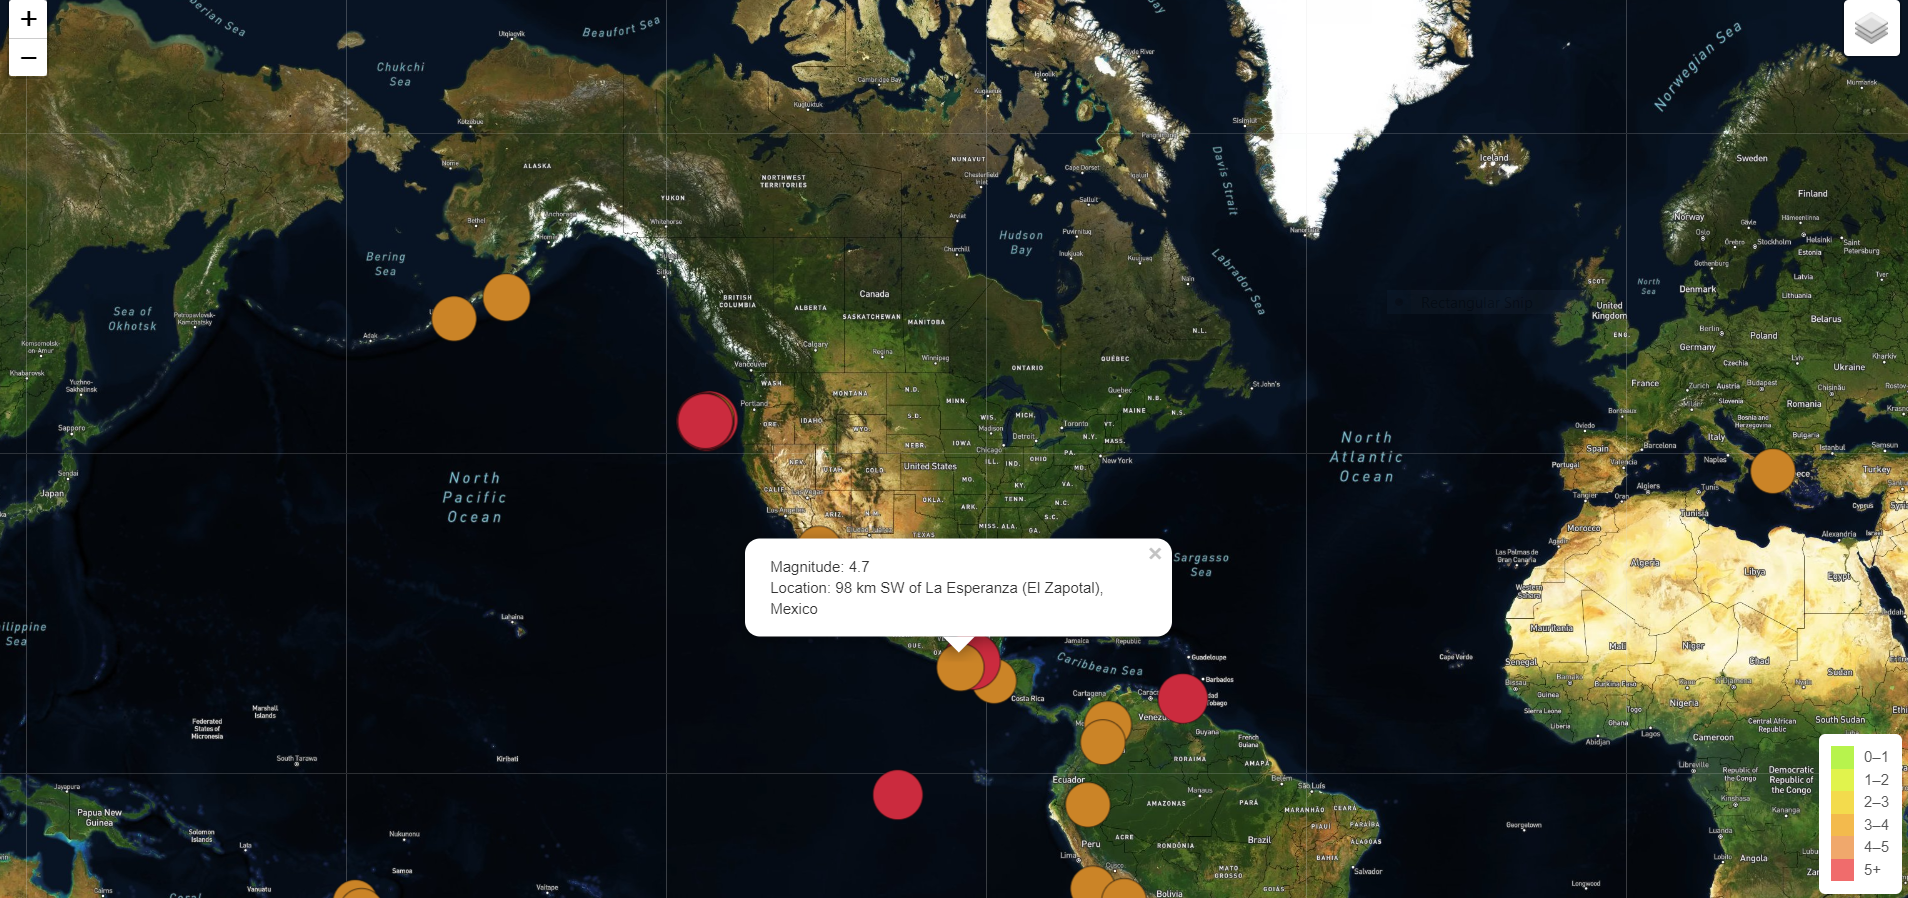The image size is (1908, 898).
Task: Zoom out with the minus button
Action: pos(28,58)
